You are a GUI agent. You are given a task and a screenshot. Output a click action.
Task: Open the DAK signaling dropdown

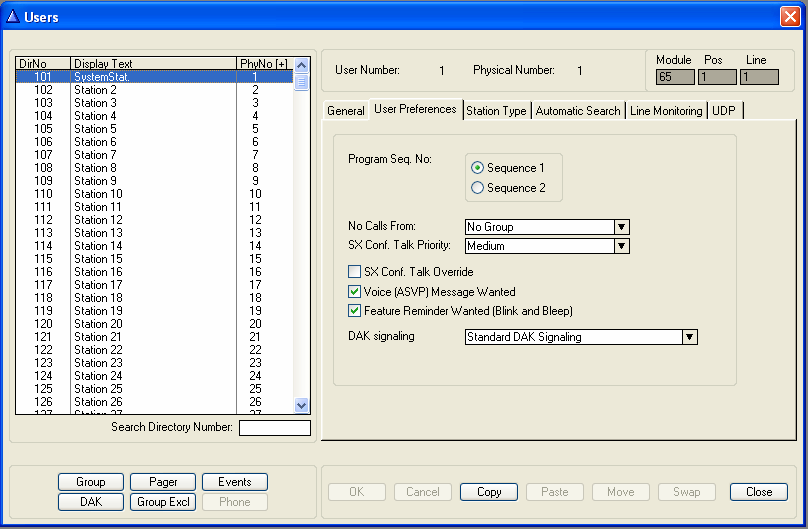click(689, 337)
